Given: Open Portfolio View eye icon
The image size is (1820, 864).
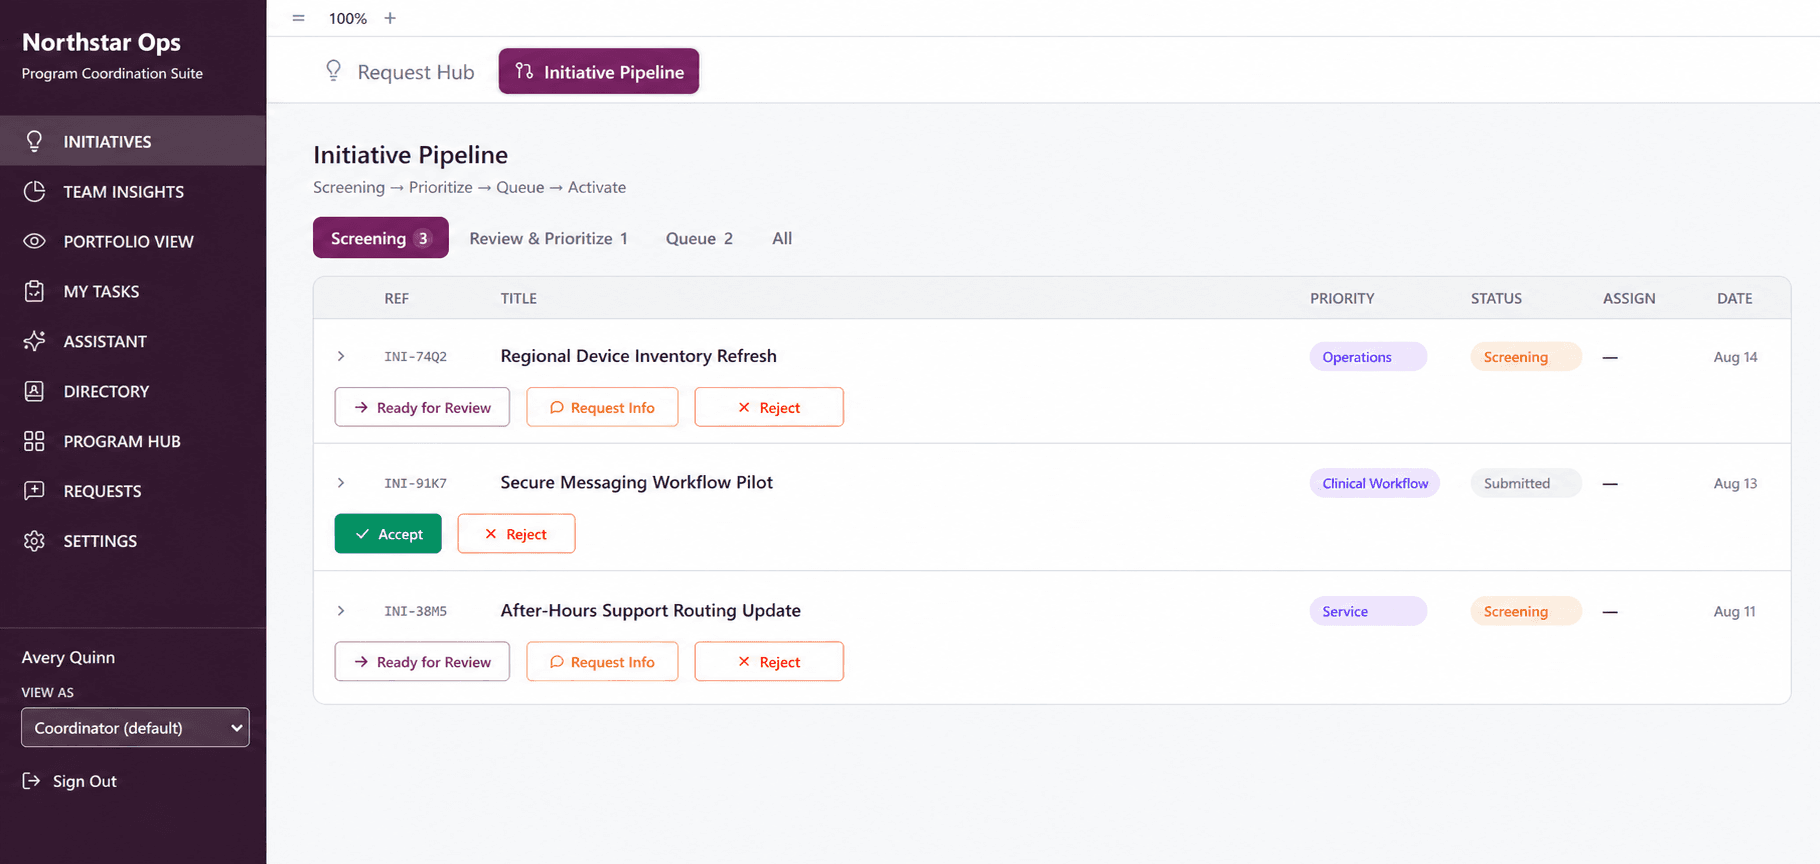Looking at the screenshot, I should tap(34, 241).
